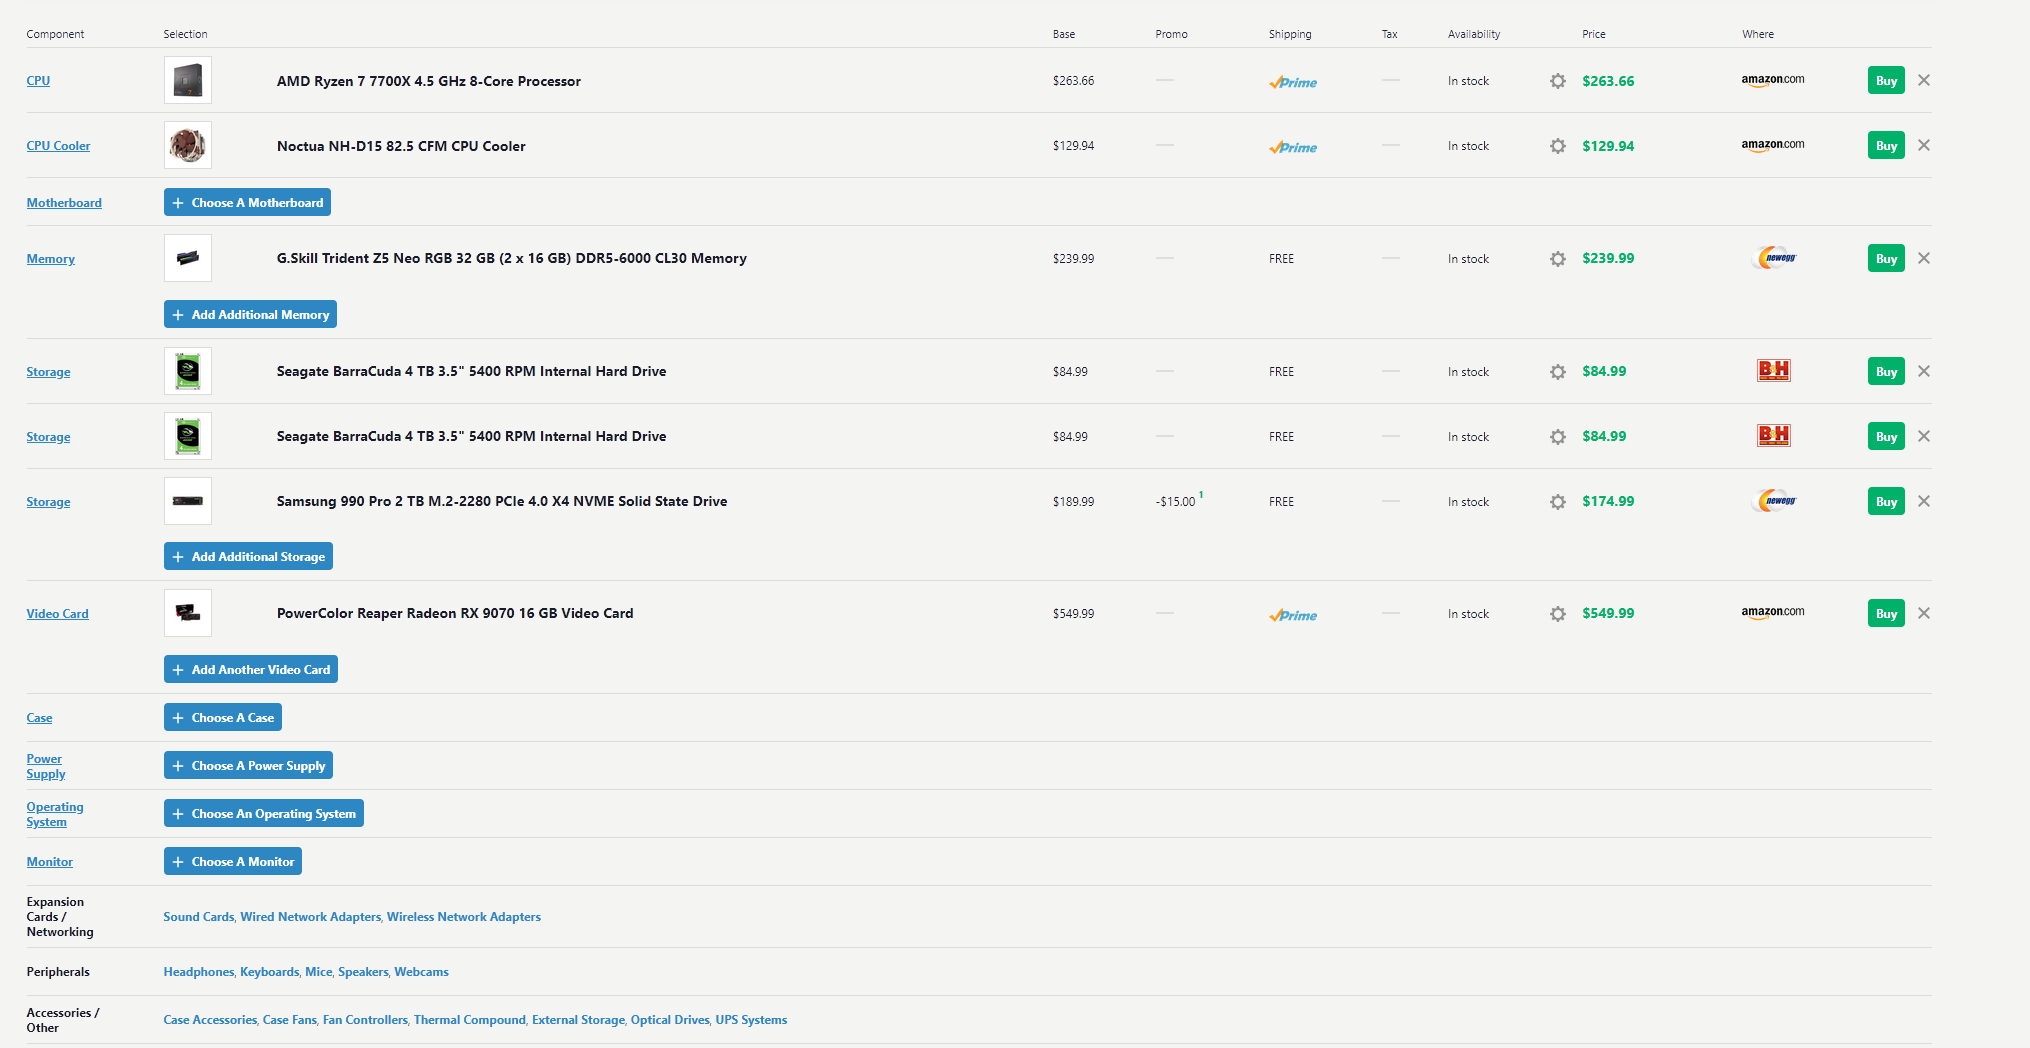Open the CPU component link
The height and width of the screenshot is (1048, 2030).
38,81
